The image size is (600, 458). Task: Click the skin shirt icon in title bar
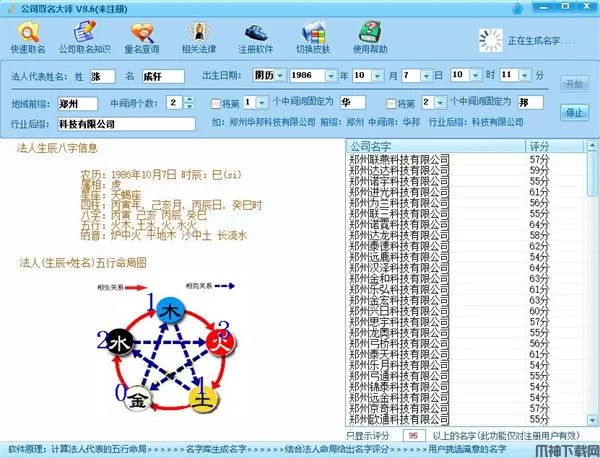(517, 8)
